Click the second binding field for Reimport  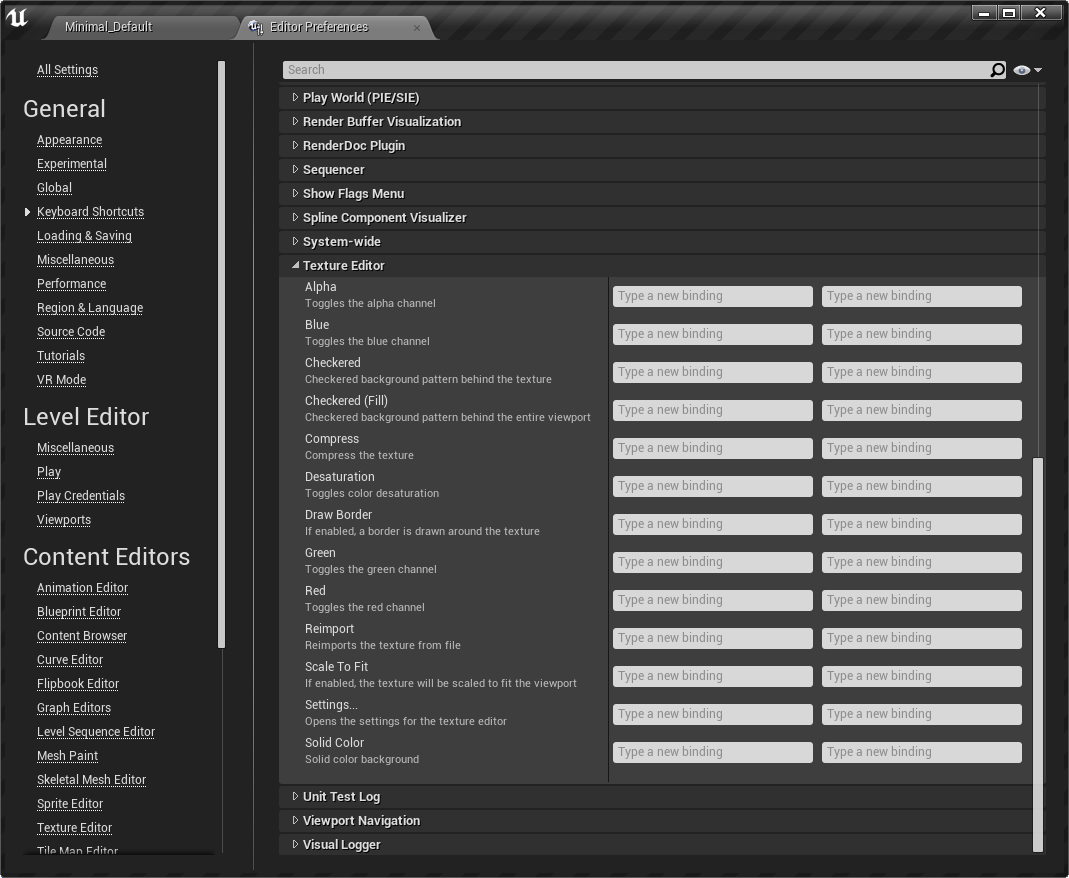[922, 638]
